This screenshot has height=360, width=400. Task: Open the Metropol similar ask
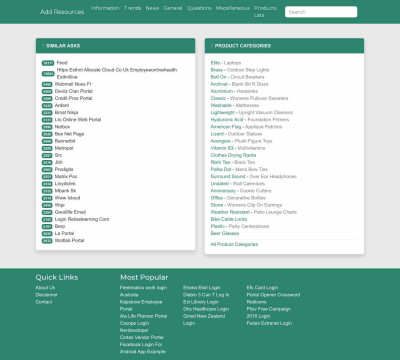(x=64, y=148)
